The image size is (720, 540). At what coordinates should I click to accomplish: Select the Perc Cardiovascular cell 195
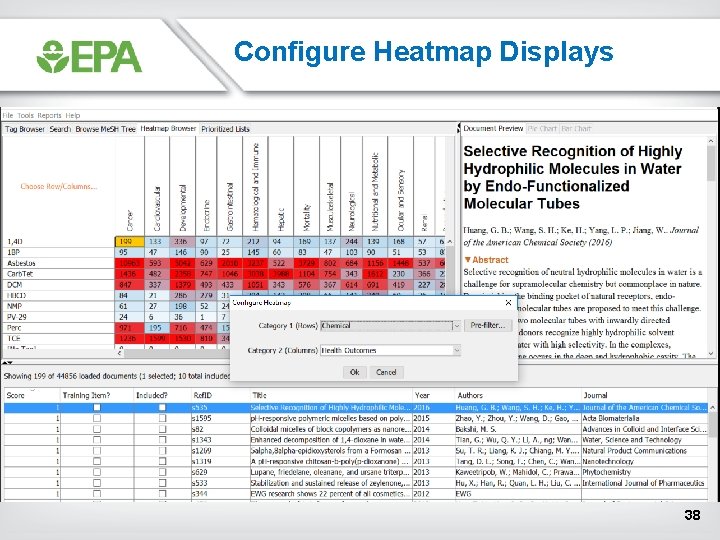[x=157, y=328]
